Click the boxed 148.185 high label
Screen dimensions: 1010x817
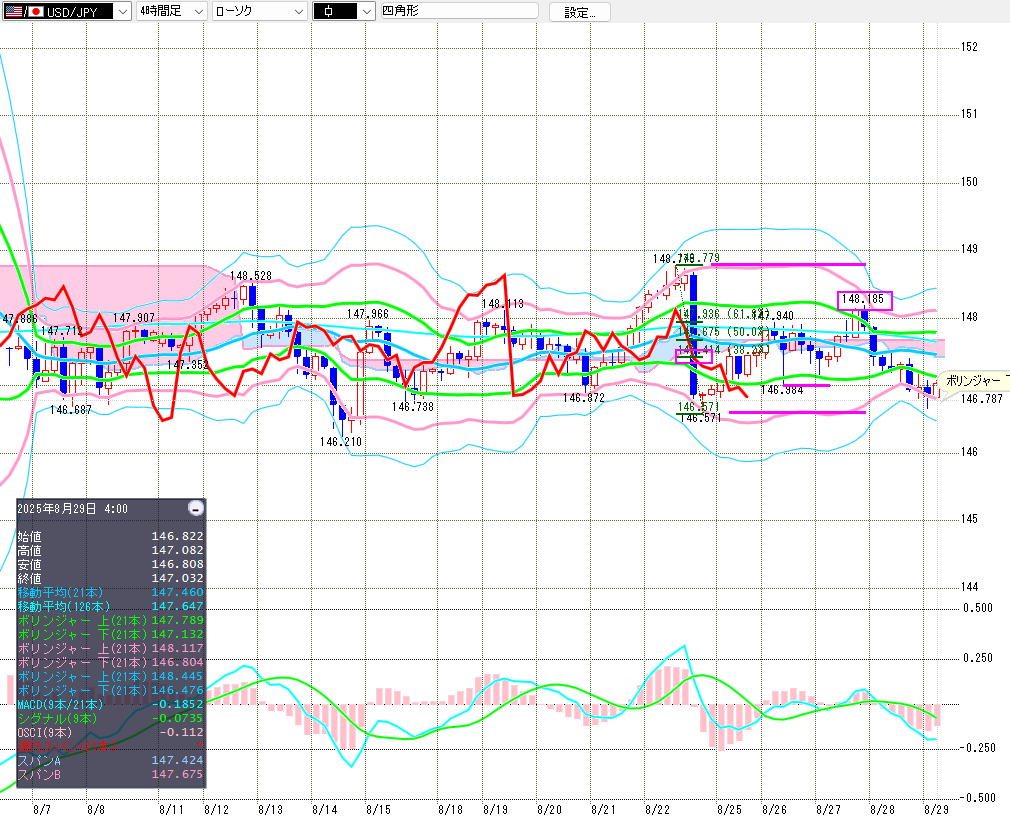point(864,300)
